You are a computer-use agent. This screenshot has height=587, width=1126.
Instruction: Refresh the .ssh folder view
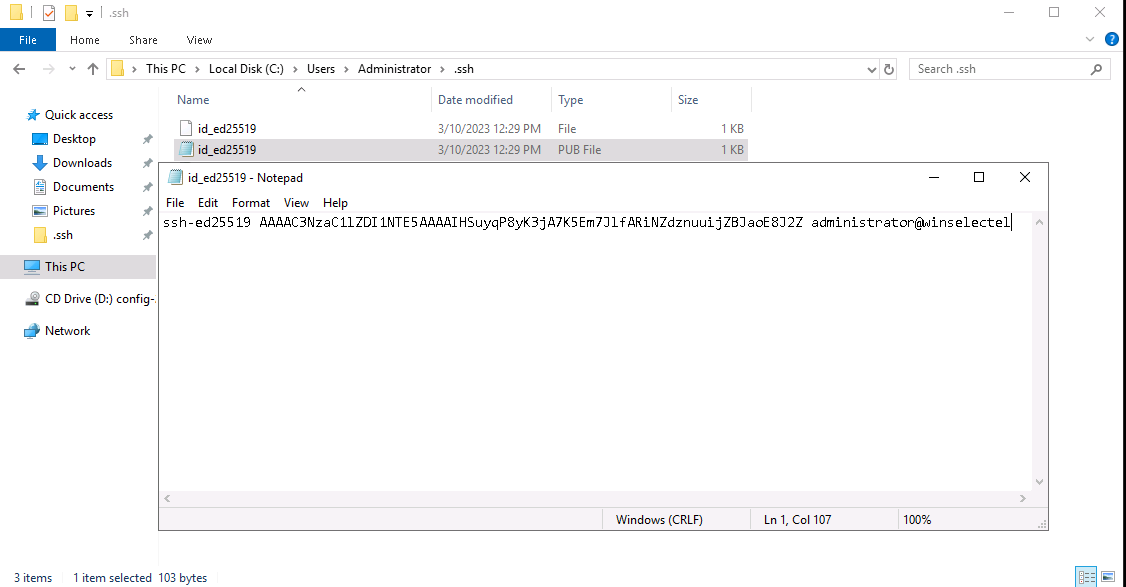(x=889, y=69)
